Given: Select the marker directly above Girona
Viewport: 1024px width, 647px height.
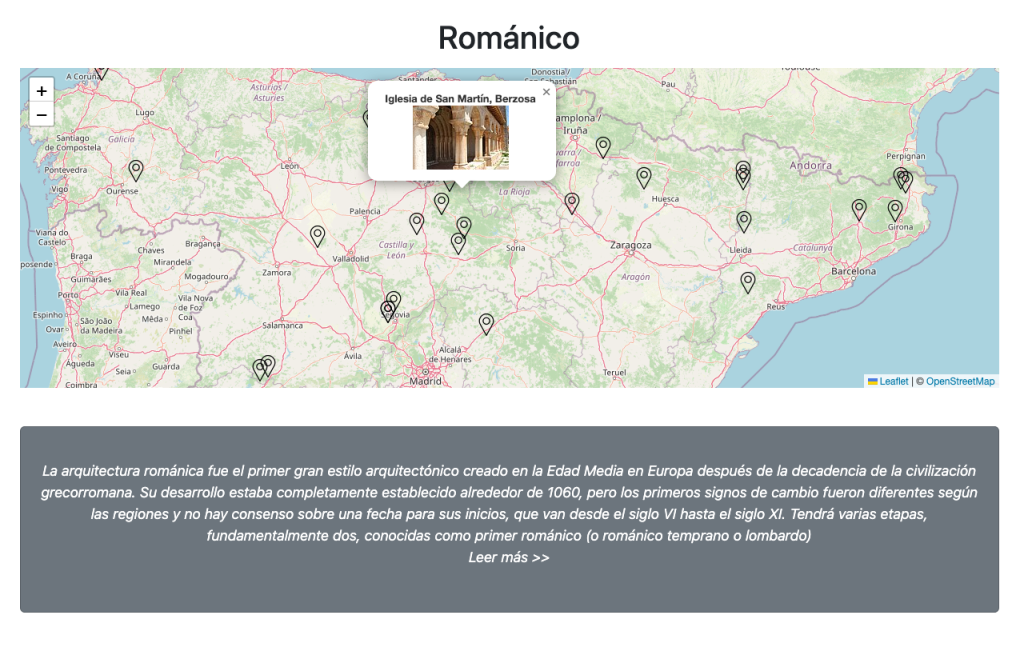Looking at the screenshot, I should tap(895, 210).
